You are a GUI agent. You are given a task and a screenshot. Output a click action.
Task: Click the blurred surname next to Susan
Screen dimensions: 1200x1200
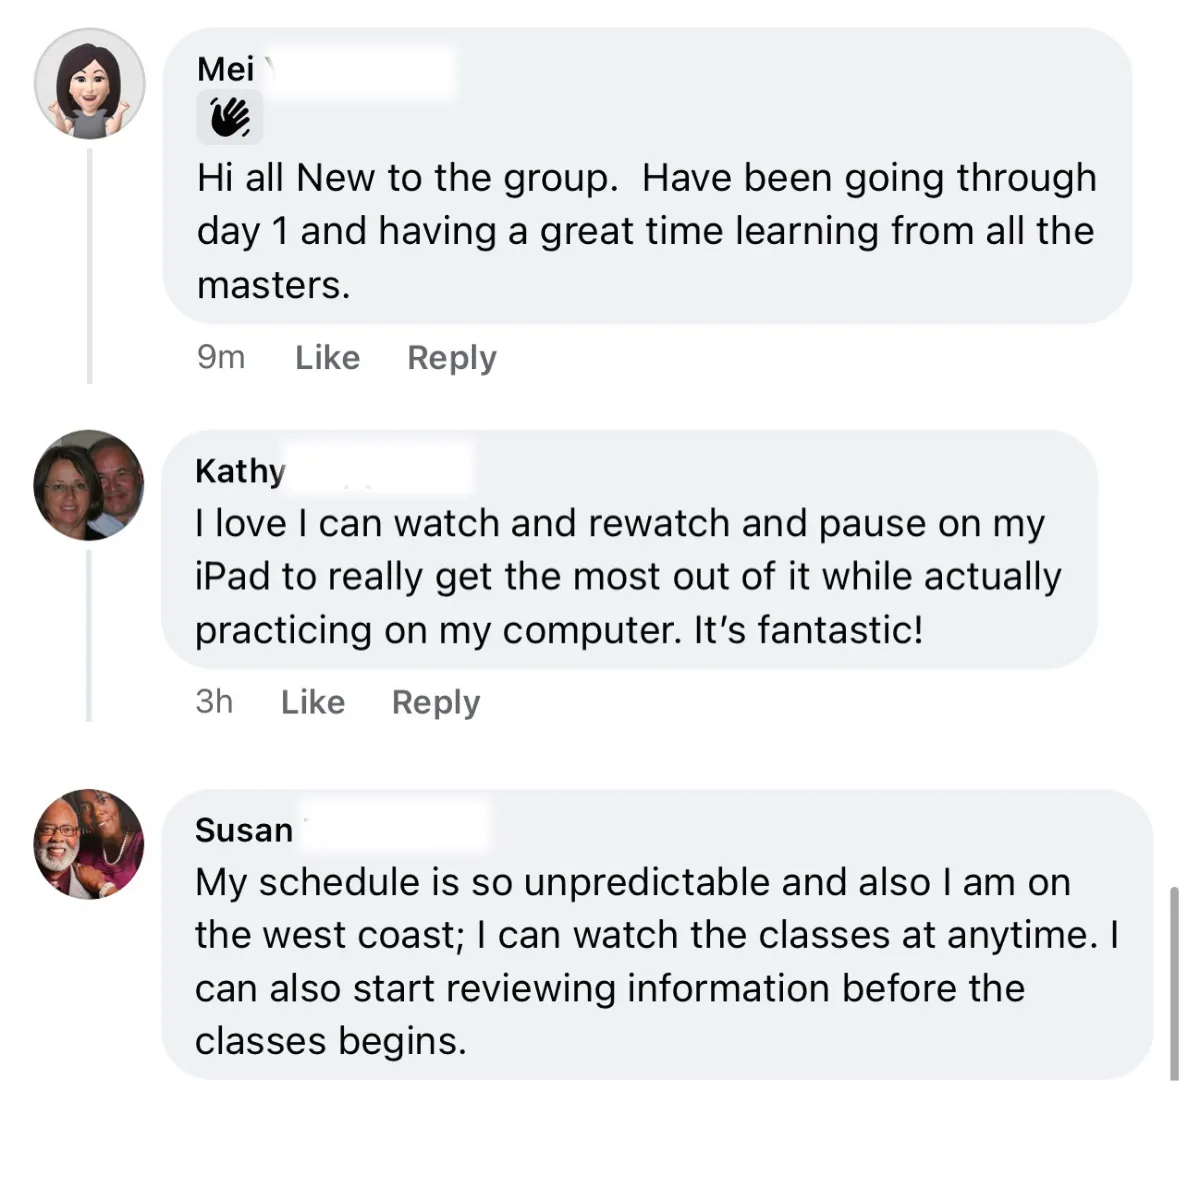click(x=397, y=829)
